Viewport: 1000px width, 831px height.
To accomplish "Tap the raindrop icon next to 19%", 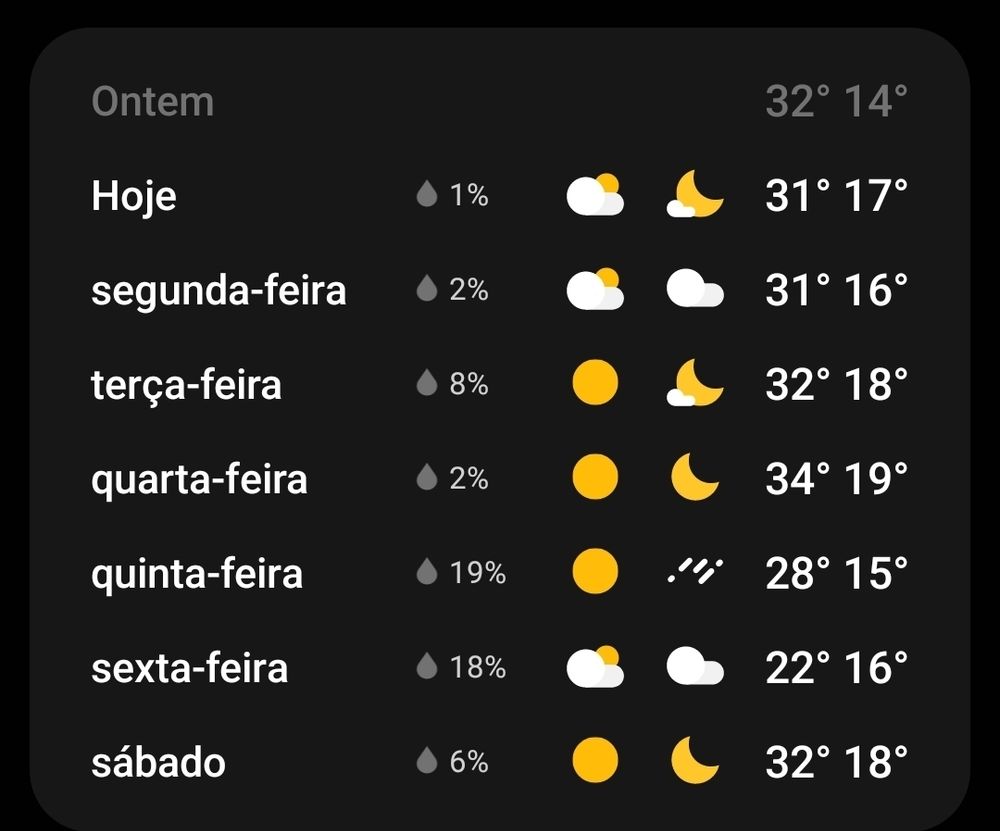I will pyautogui.click(x=427, y=571).
